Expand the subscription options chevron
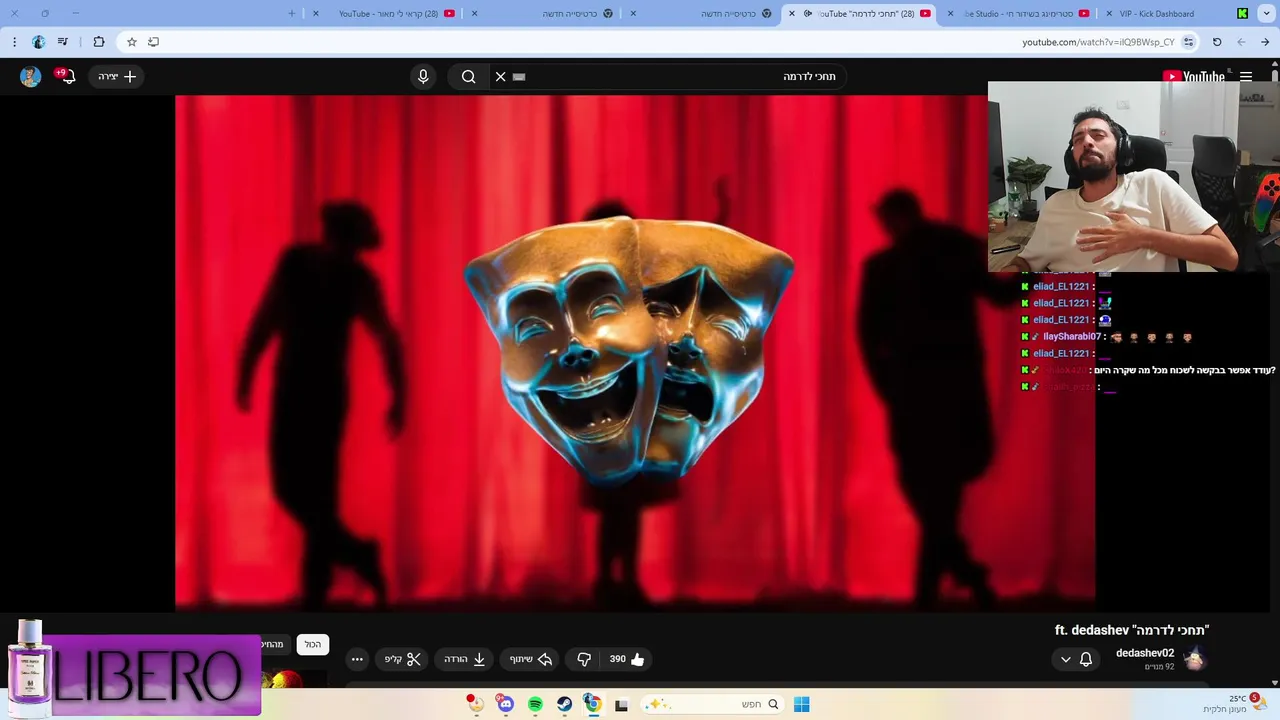 click(1065, 659)
